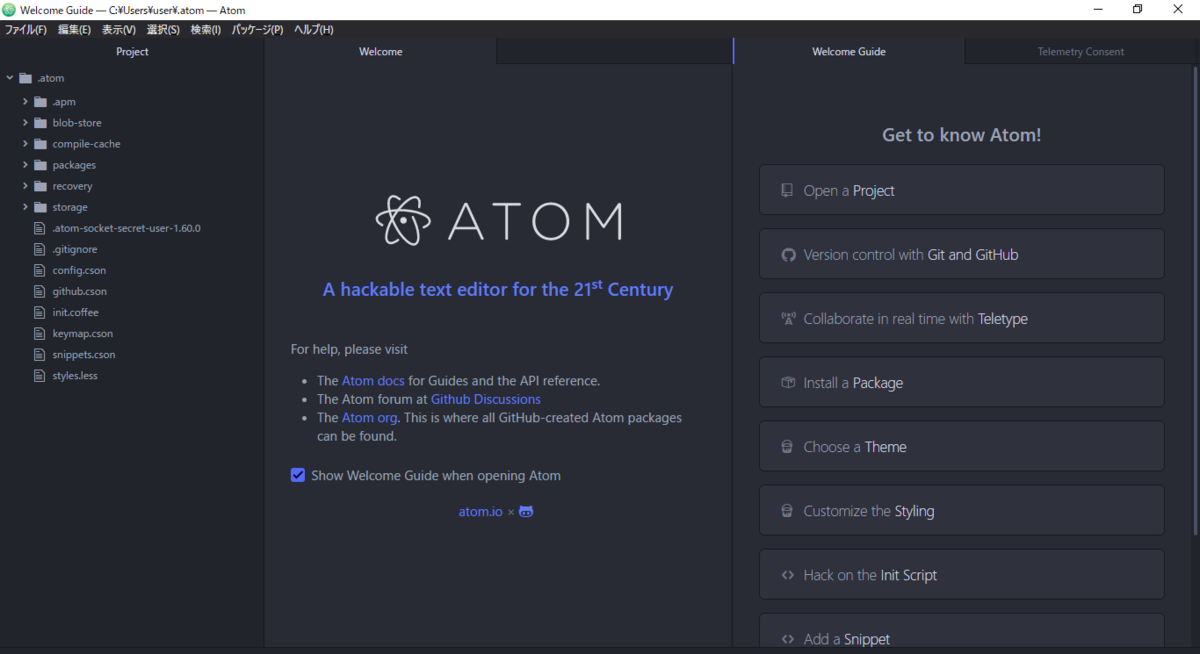The image size is (1200, 654).
Task: Expand the .apm folder chevron
Action: [25, 102]
